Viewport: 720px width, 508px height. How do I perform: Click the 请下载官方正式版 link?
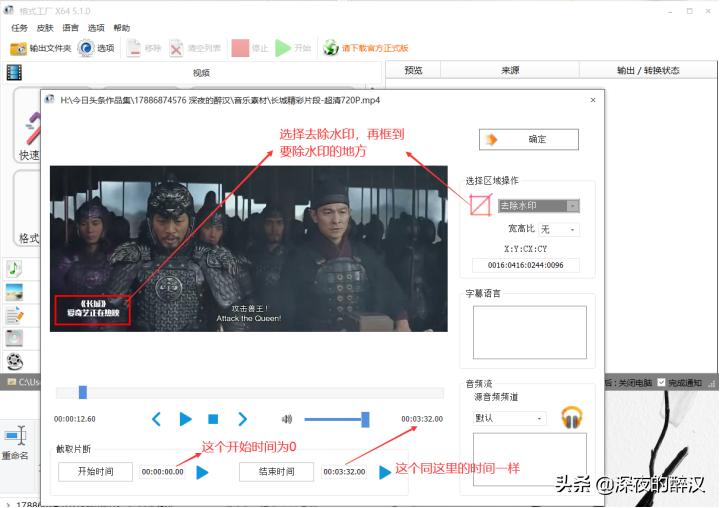(x=375, y=48)
